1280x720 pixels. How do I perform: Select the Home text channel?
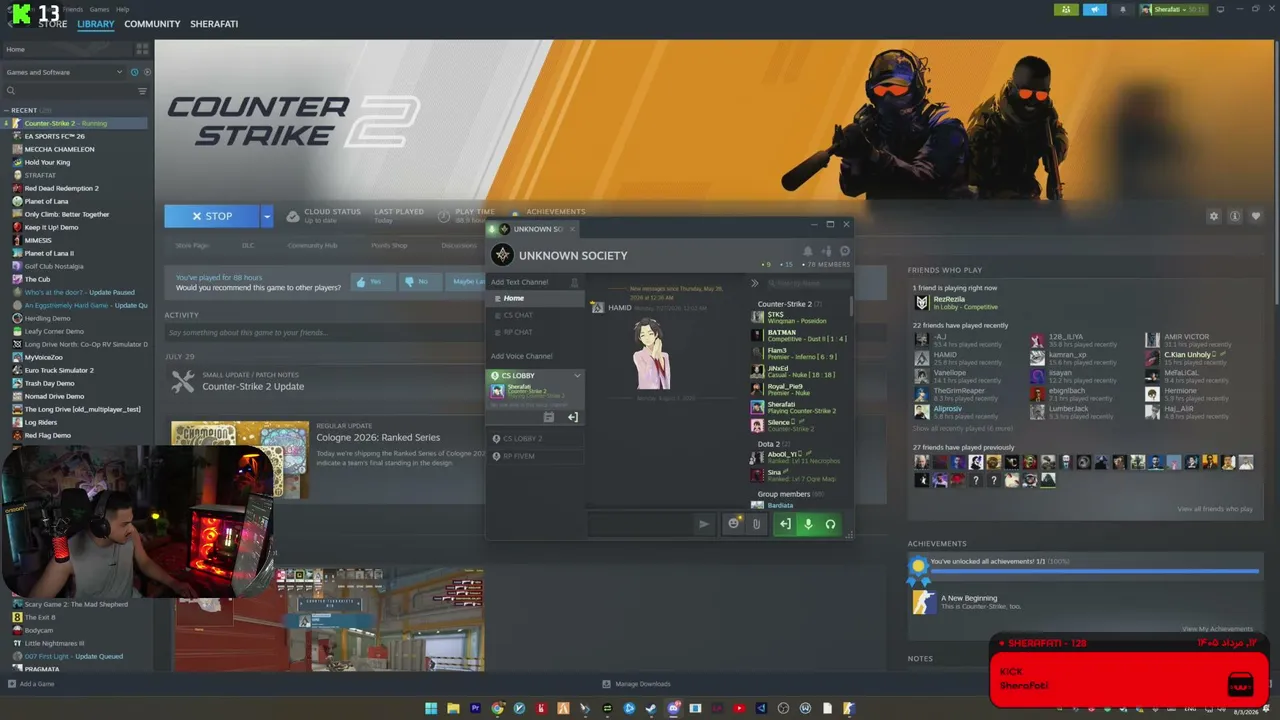click(535, 298)
